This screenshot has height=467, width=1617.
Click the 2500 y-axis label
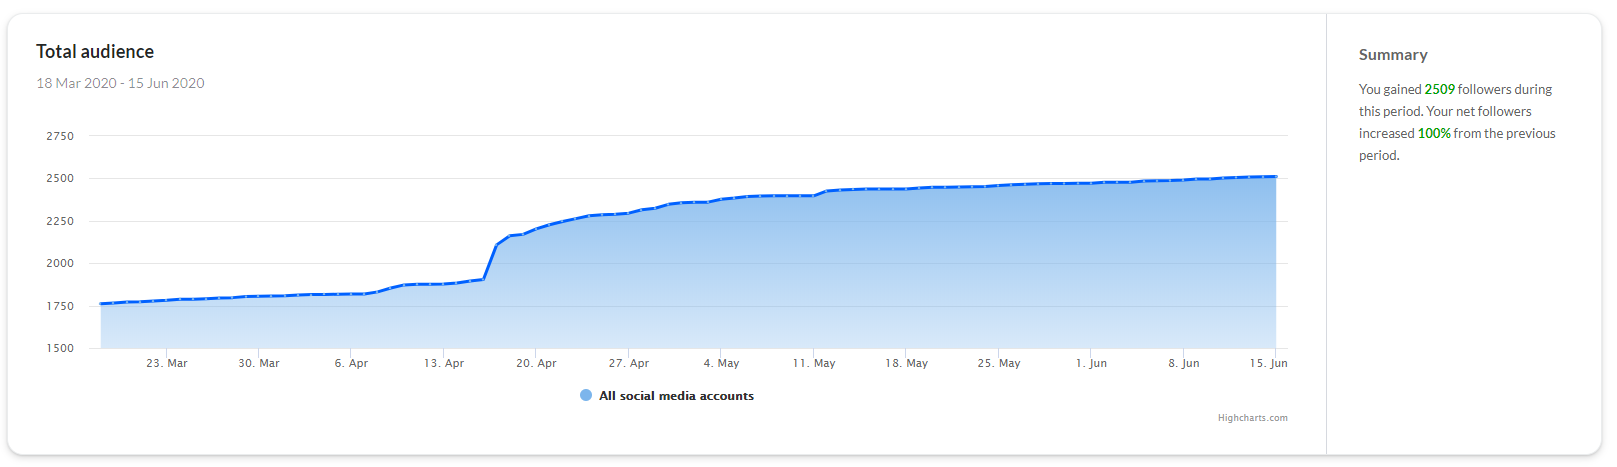click(60, 178)
